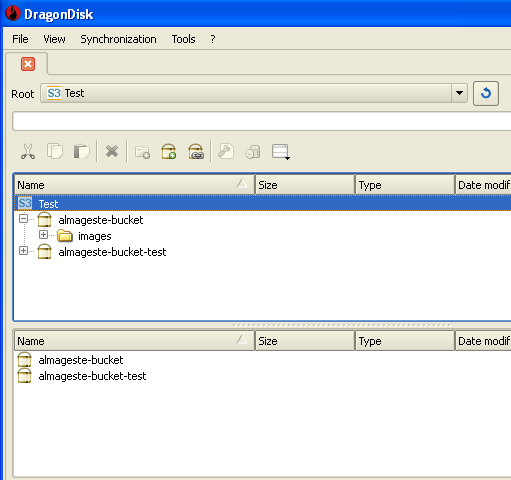Sort upper pane by Type column
511x480 pixels.
tap(405, 185)
